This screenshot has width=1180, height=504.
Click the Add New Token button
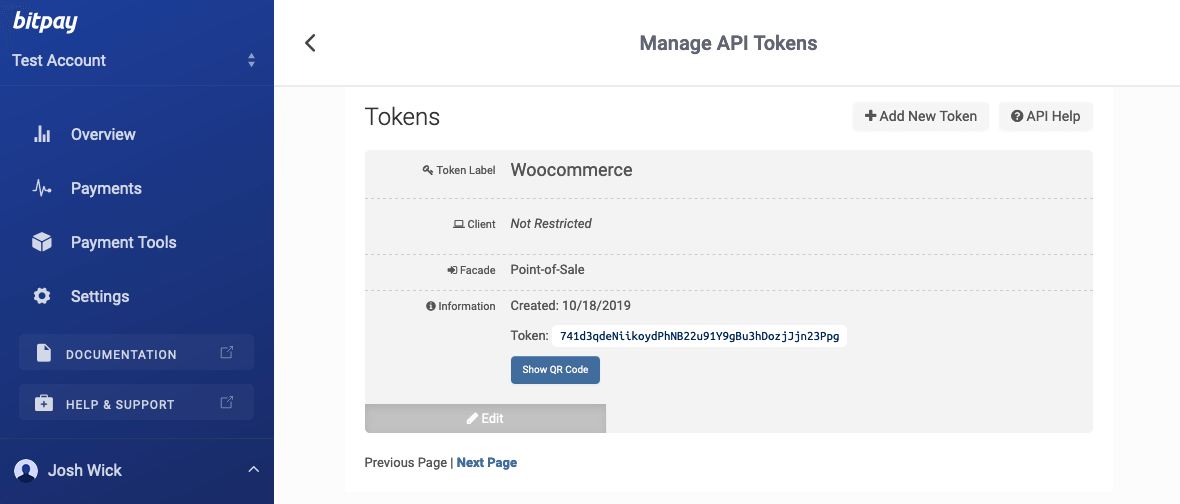921,116
